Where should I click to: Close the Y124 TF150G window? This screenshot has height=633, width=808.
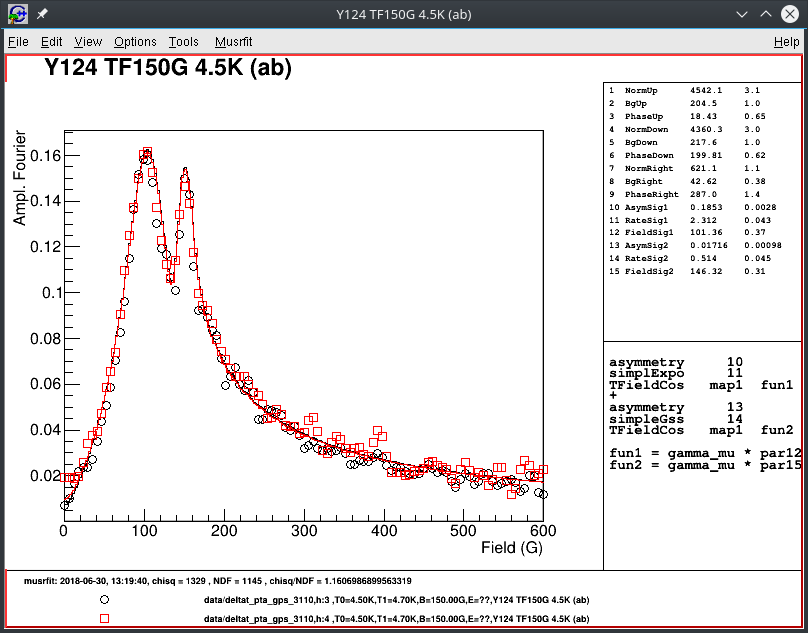click(790, 15)
